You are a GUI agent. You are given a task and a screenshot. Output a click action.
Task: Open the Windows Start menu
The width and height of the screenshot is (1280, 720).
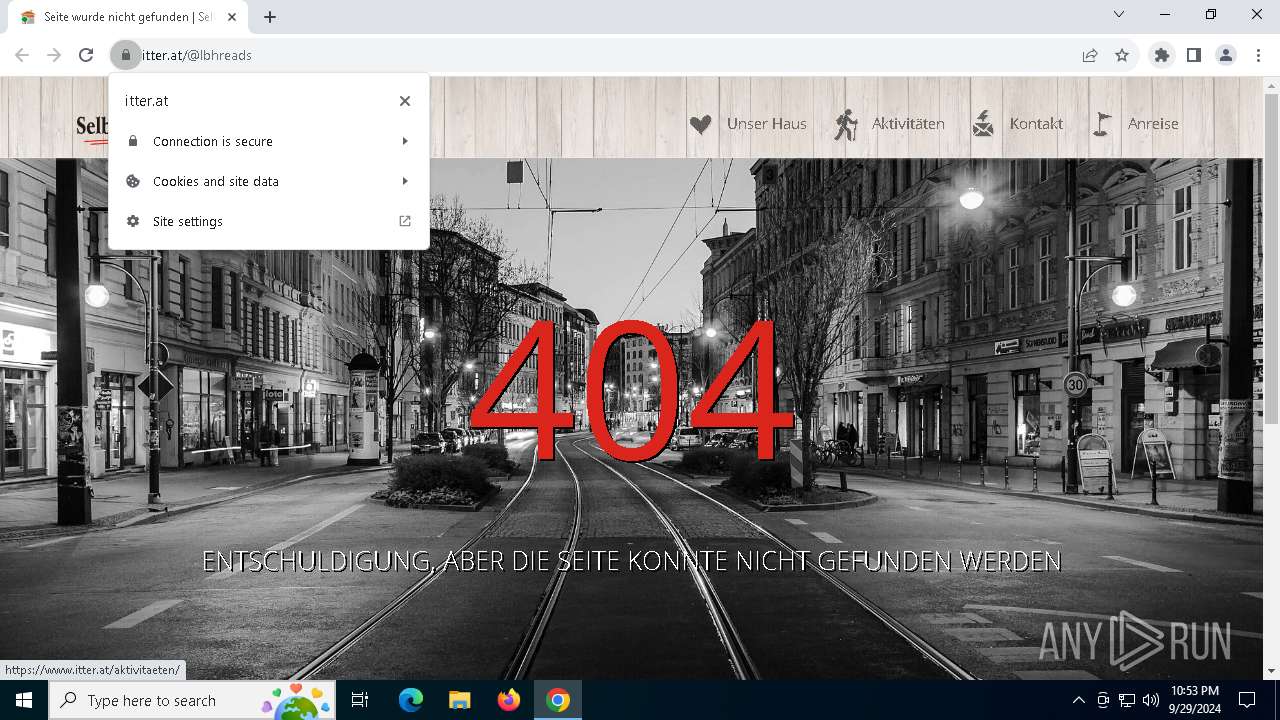tap(24, 700)
